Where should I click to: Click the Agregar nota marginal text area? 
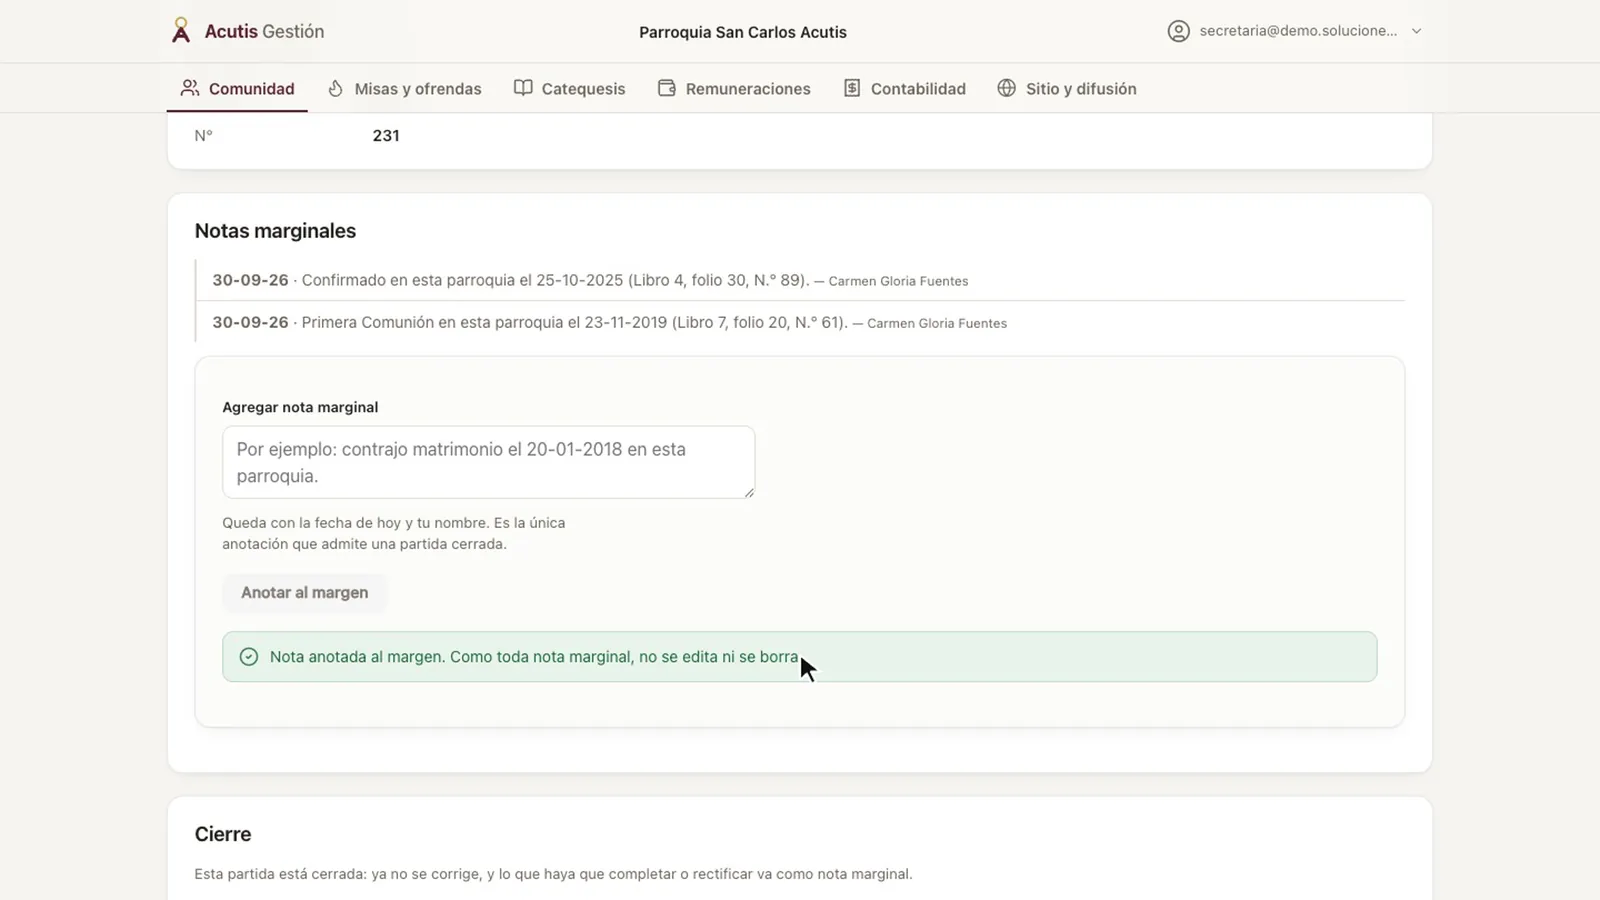[488, 462]
